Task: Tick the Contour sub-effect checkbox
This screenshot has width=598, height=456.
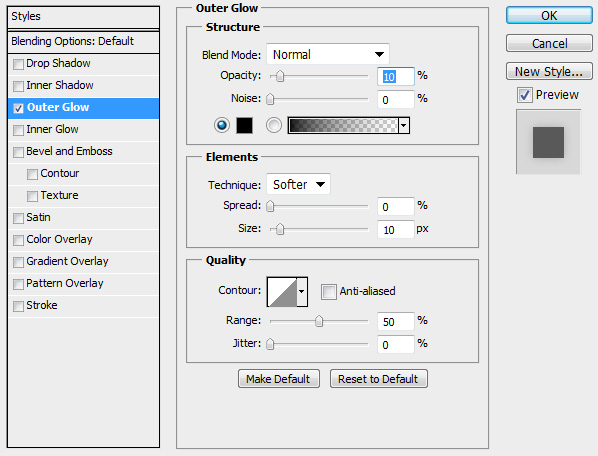Action: (x=32, y=174)
